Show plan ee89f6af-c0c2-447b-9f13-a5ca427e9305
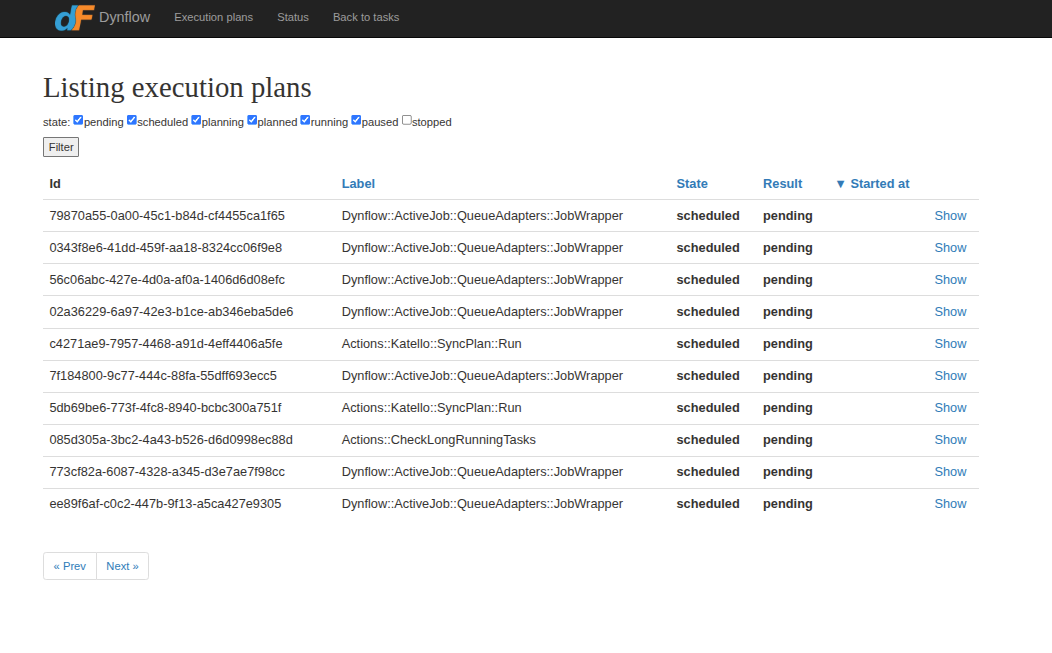 point(950,504)
